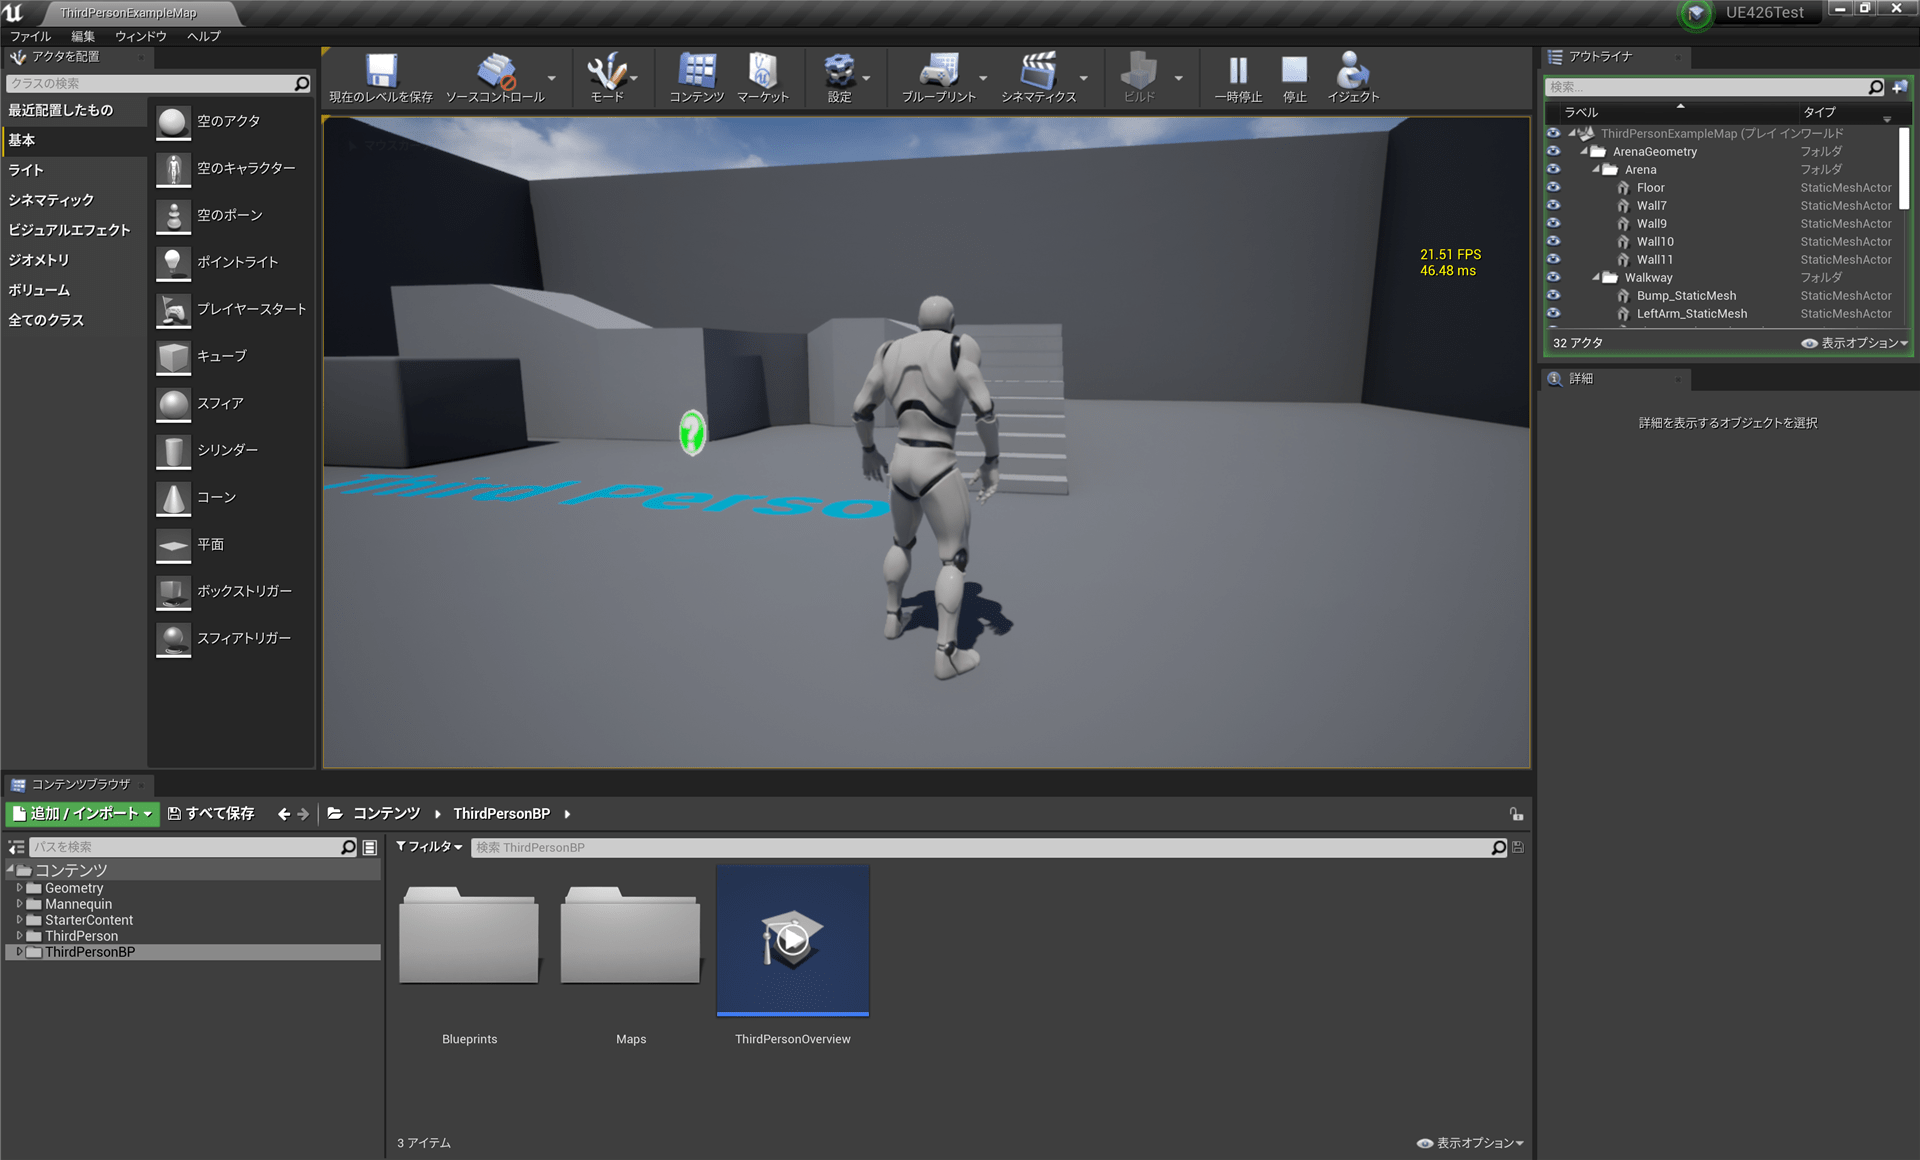Toggle visibility eye for Arena folder
Image resolution: width=1920 pixels, height=1160 pixels.
(1553, 169)
